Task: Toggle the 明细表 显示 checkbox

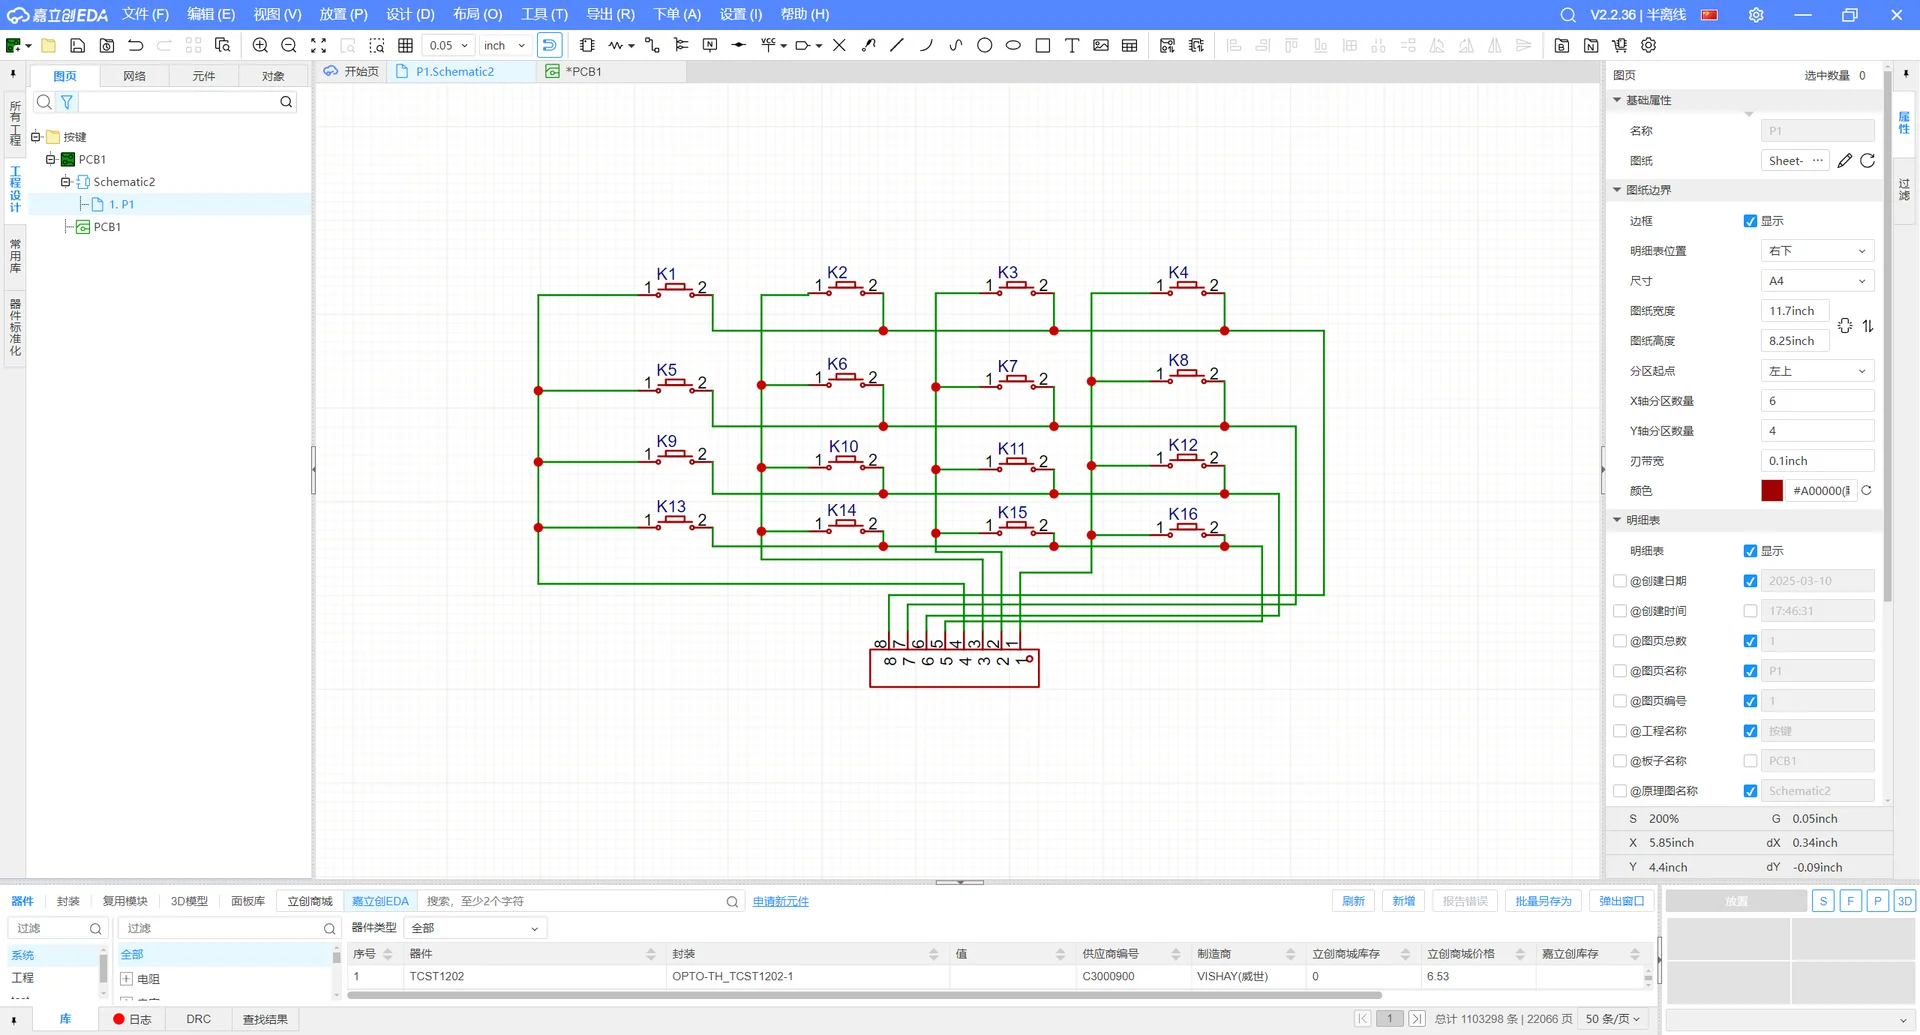Action: (1750, 551)
